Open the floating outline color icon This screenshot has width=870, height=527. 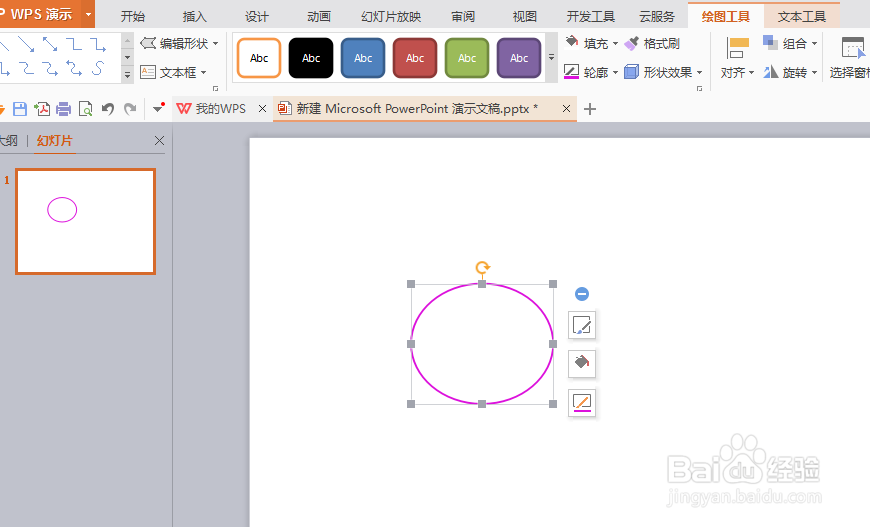pyautogui.click(x=582, y=403)
